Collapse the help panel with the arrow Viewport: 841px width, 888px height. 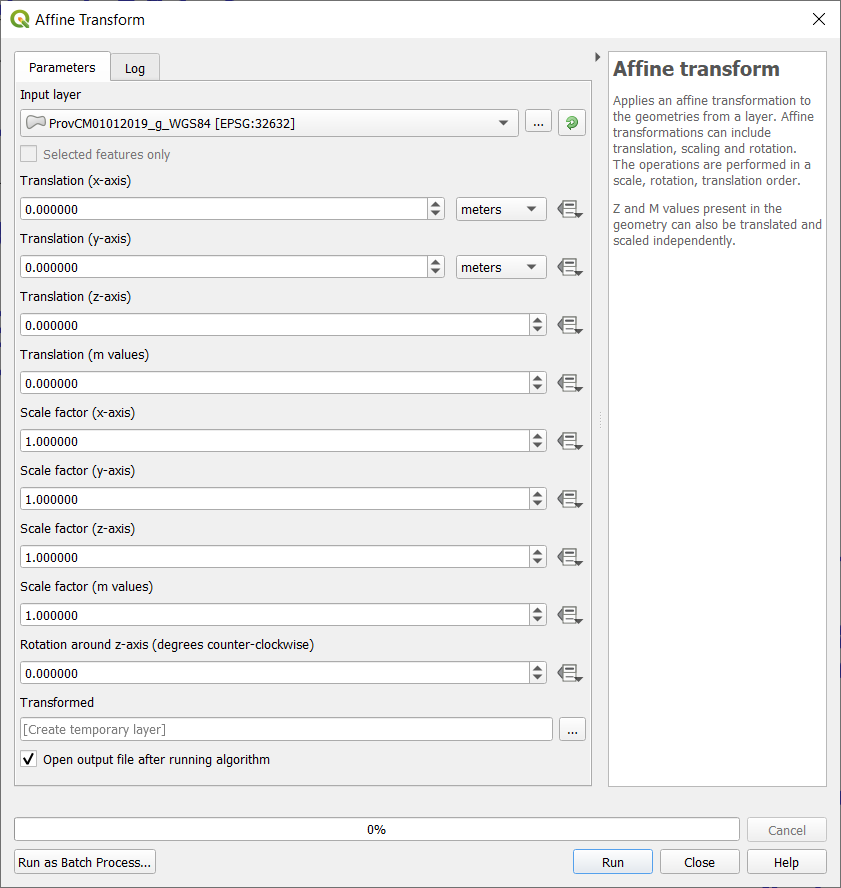click(x=597, y=57)
